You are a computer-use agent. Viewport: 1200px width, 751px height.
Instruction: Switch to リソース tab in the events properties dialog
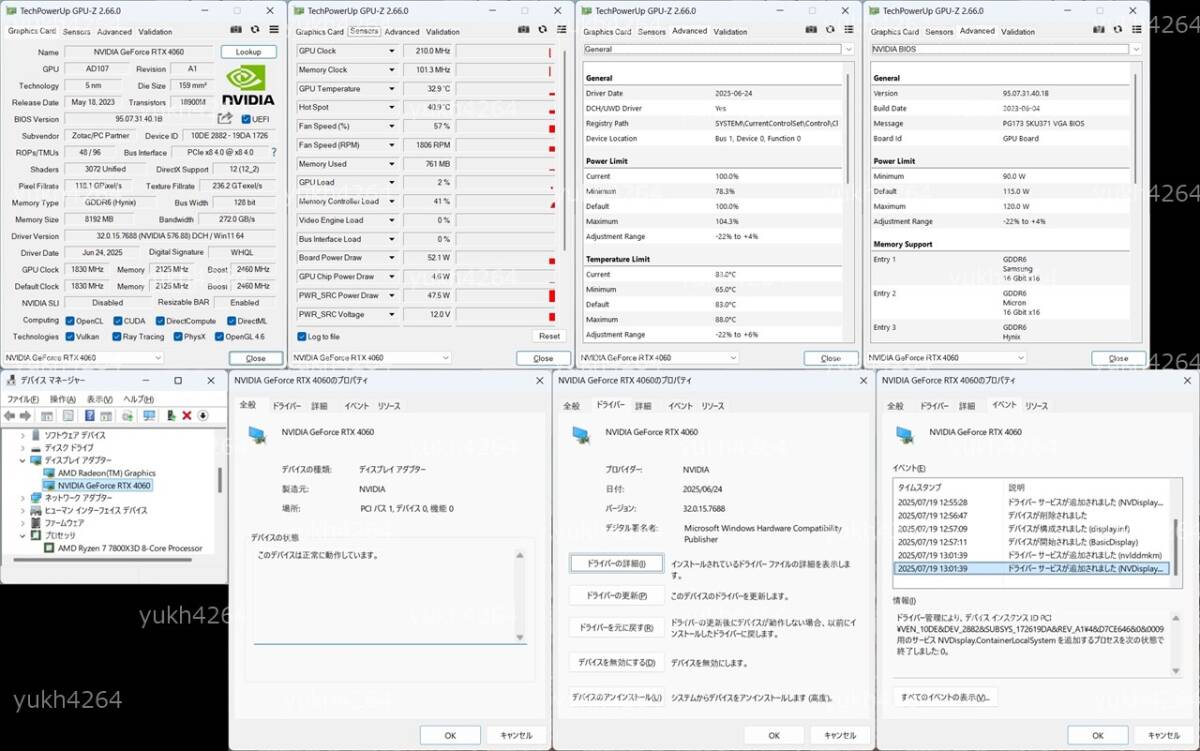point(1036,406)
